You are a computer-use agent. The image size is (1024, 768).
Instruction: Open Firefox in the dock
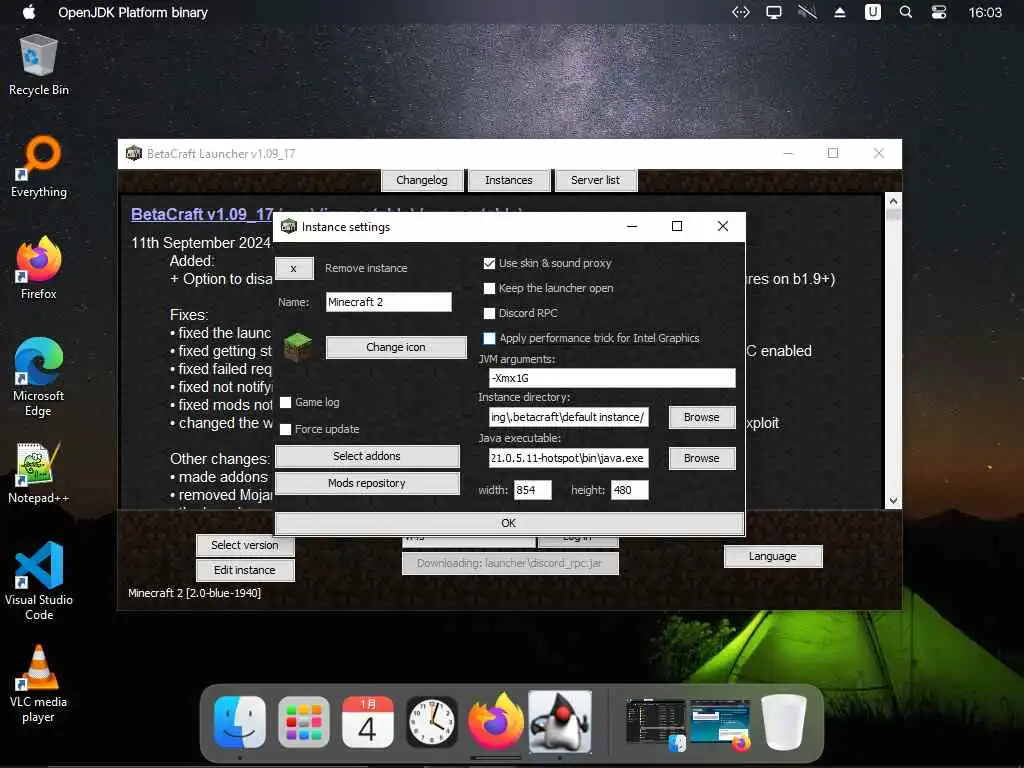coord(496,722)
